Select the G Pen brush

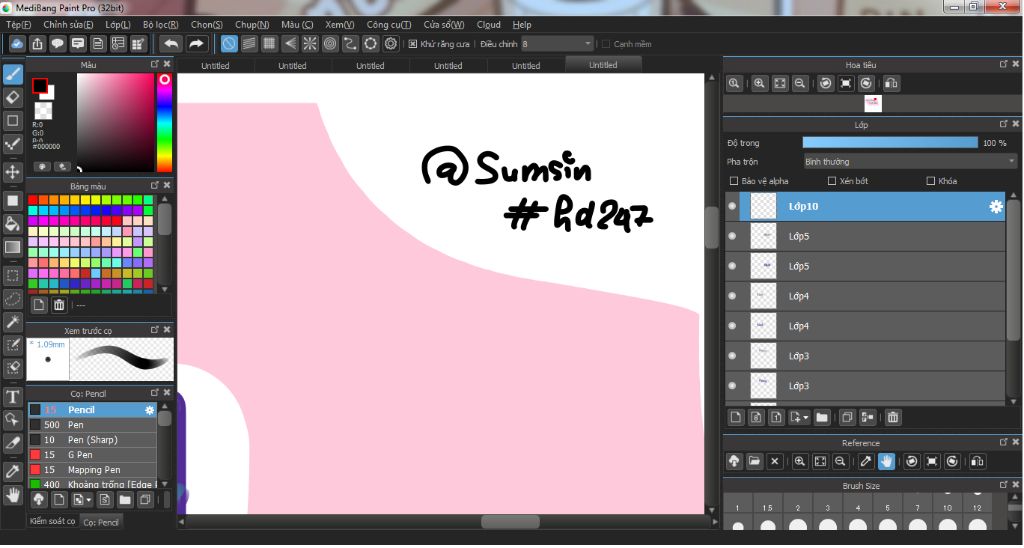coord(92,455)
